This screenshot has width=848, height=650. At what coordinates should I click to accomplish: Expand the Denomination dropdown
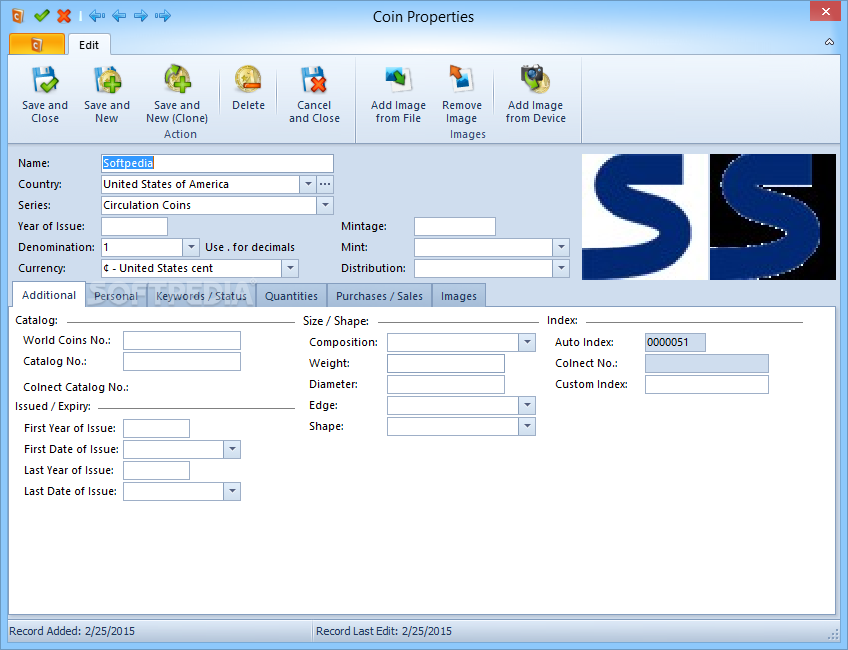[x=191, y=248]
